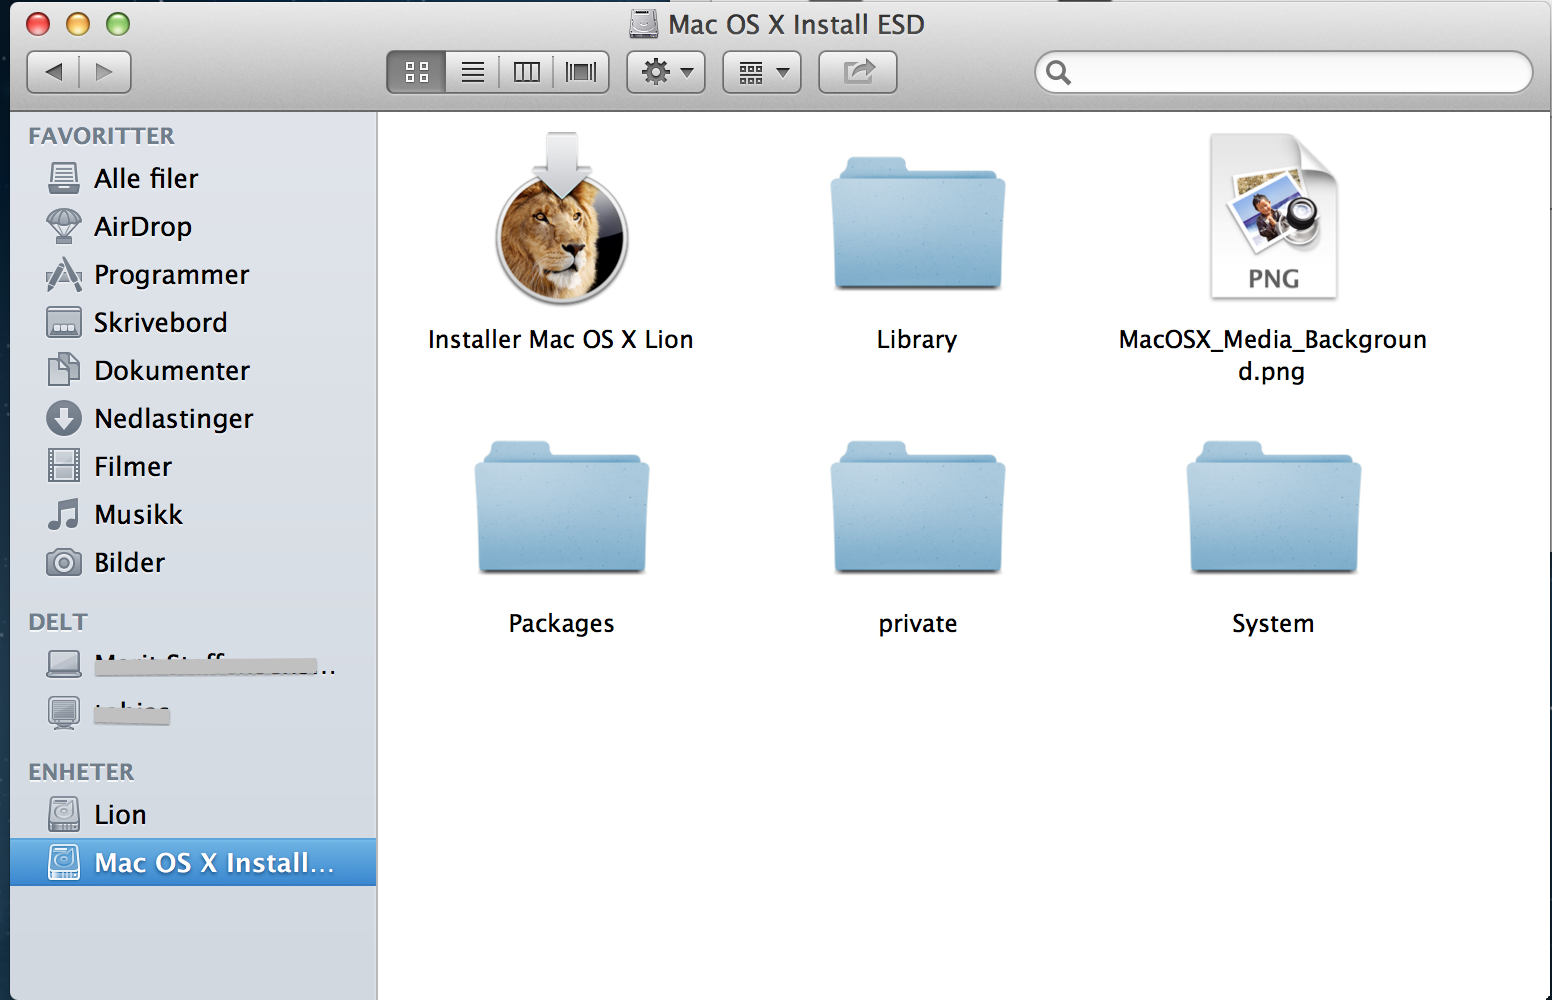Select Mac OS X Install ESD volume in sidebar
Image resolution: width=1552 pixels, height=1000 pixels.
point(193,862)
